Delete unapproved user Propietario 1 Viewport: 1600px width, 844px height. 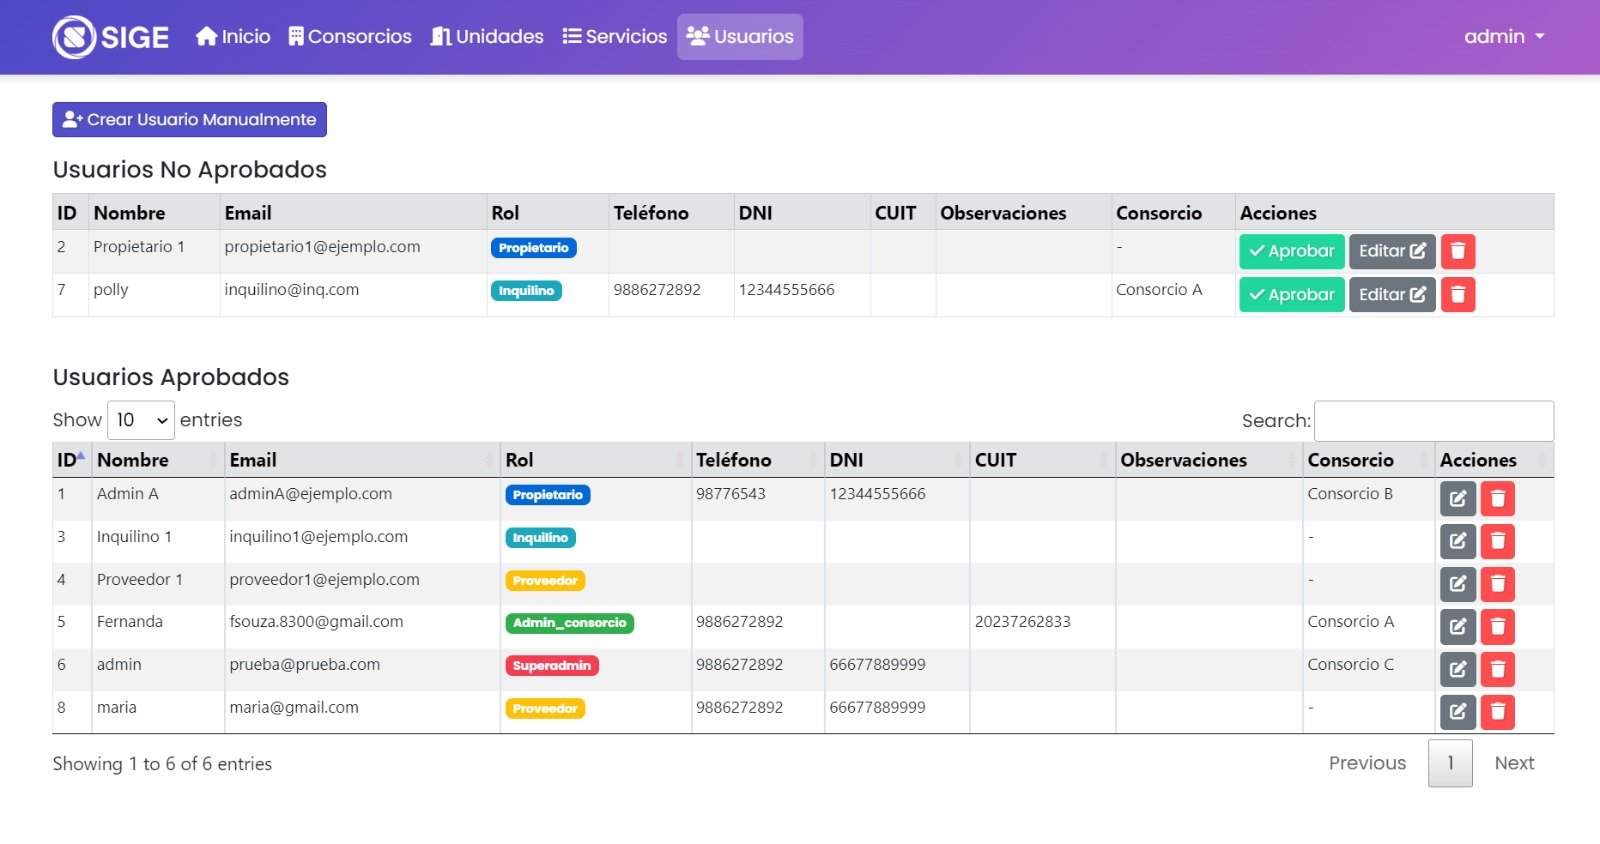point(1457,251)
